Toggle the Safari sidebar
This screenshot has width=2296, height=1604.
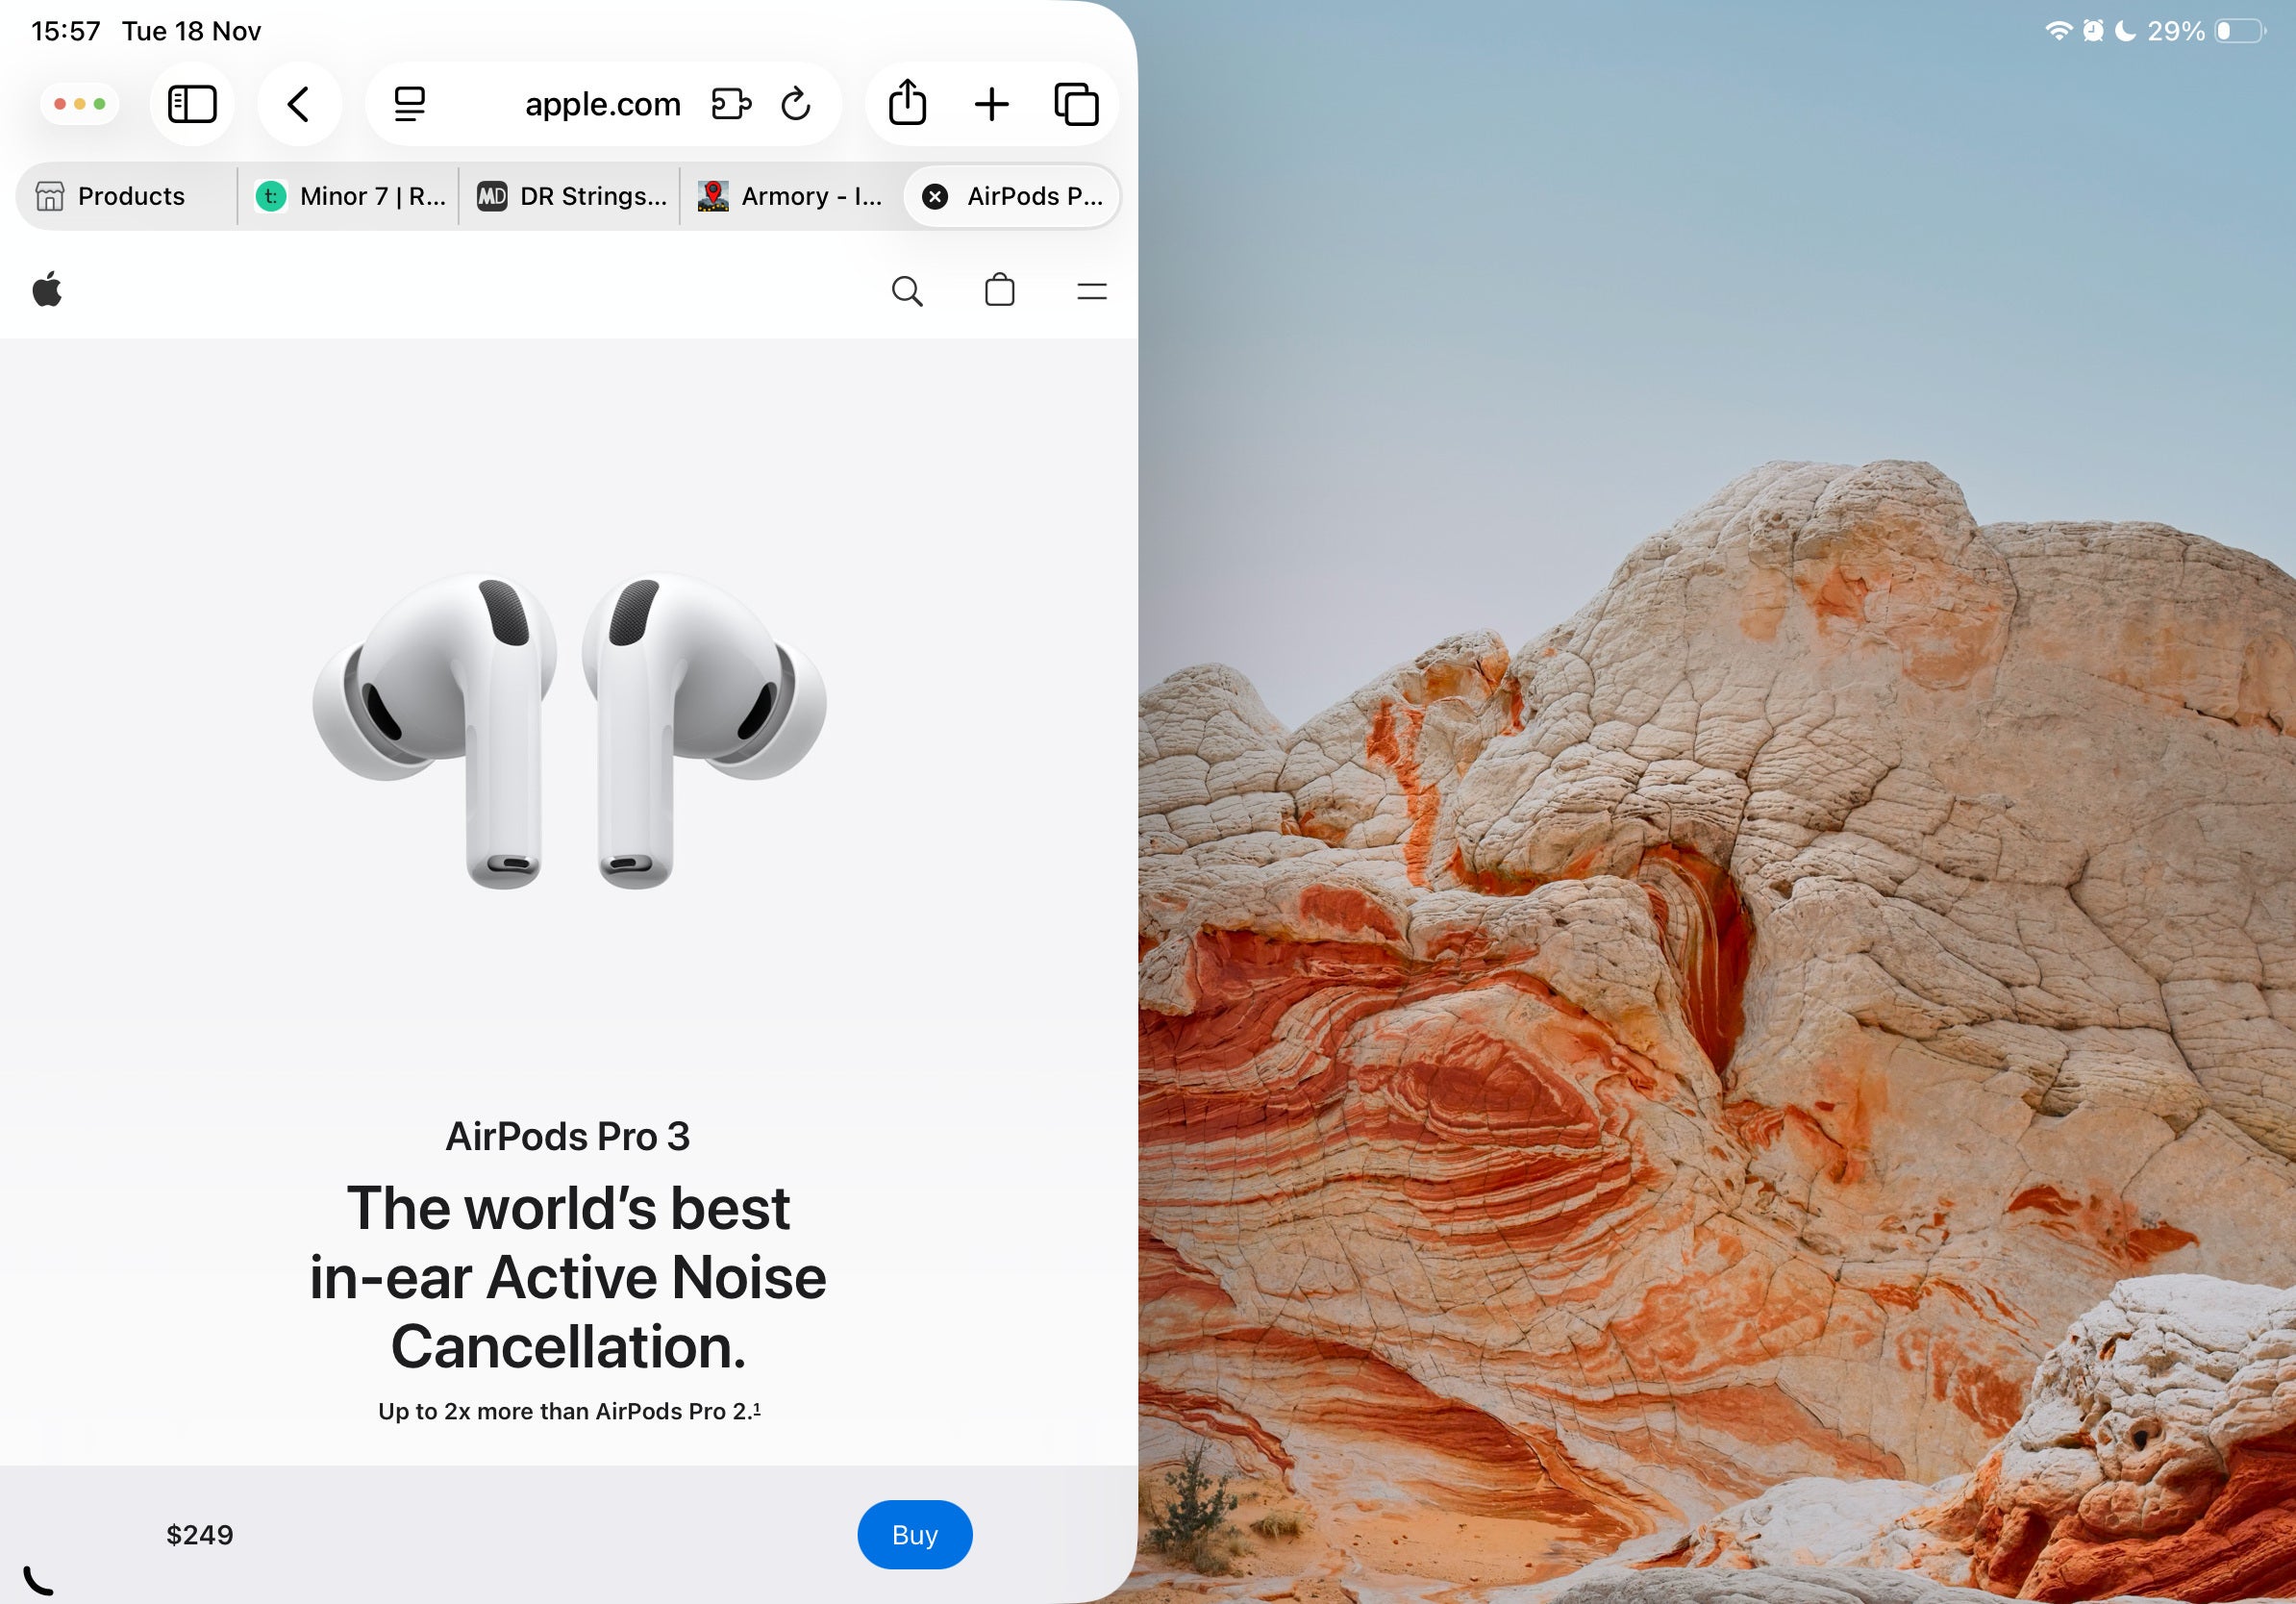click(192, 103)
